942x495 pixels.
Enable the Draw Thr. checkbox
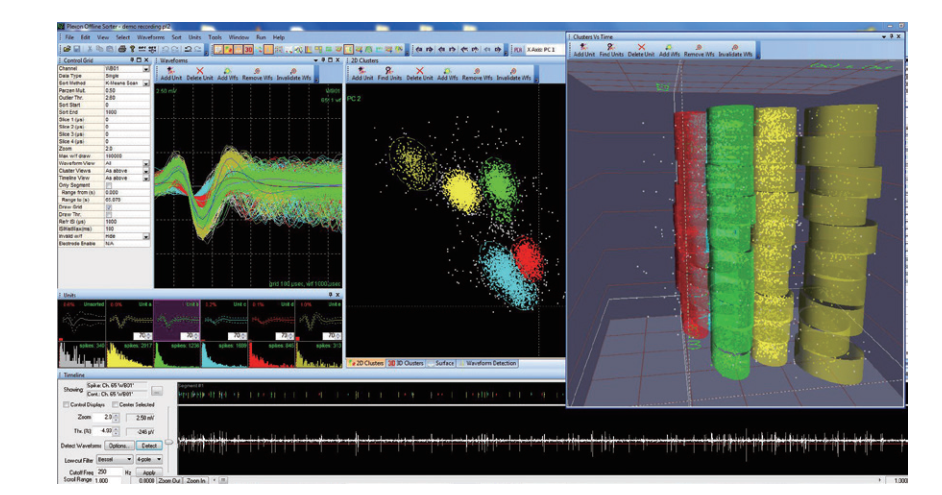pos(109,214)
